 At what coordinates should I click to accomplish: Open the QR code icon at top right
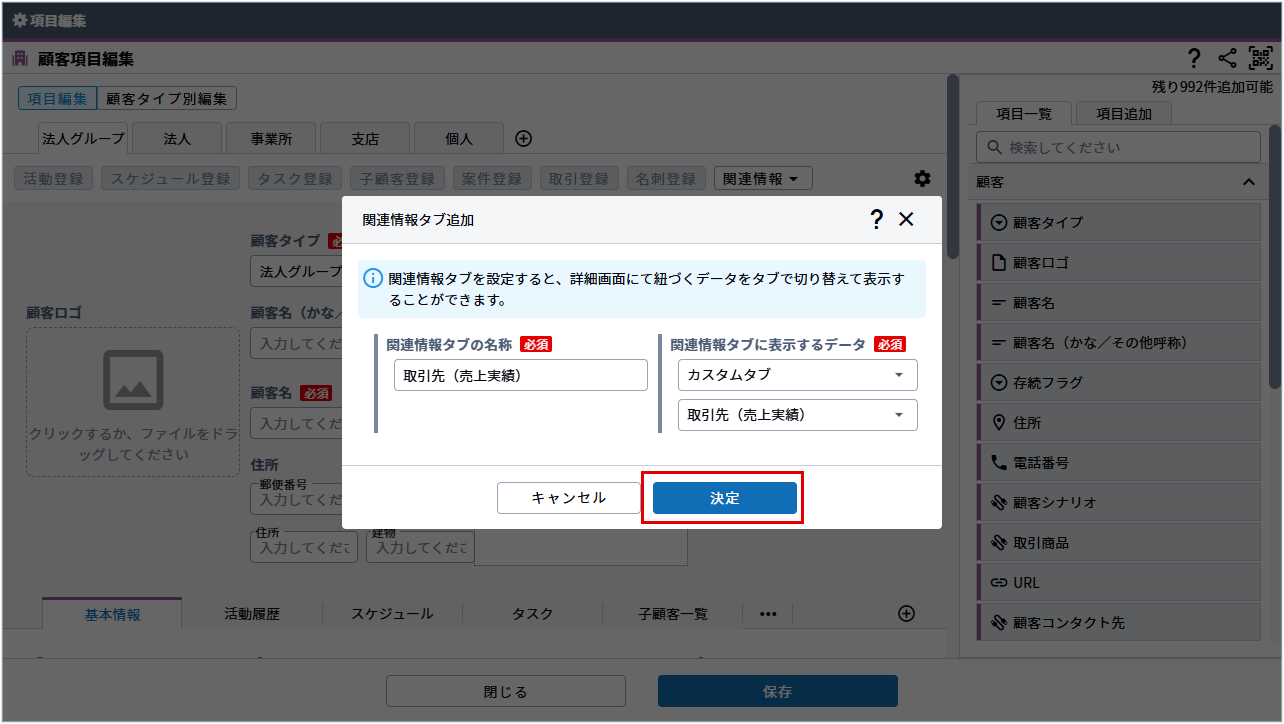point(1260,59)
